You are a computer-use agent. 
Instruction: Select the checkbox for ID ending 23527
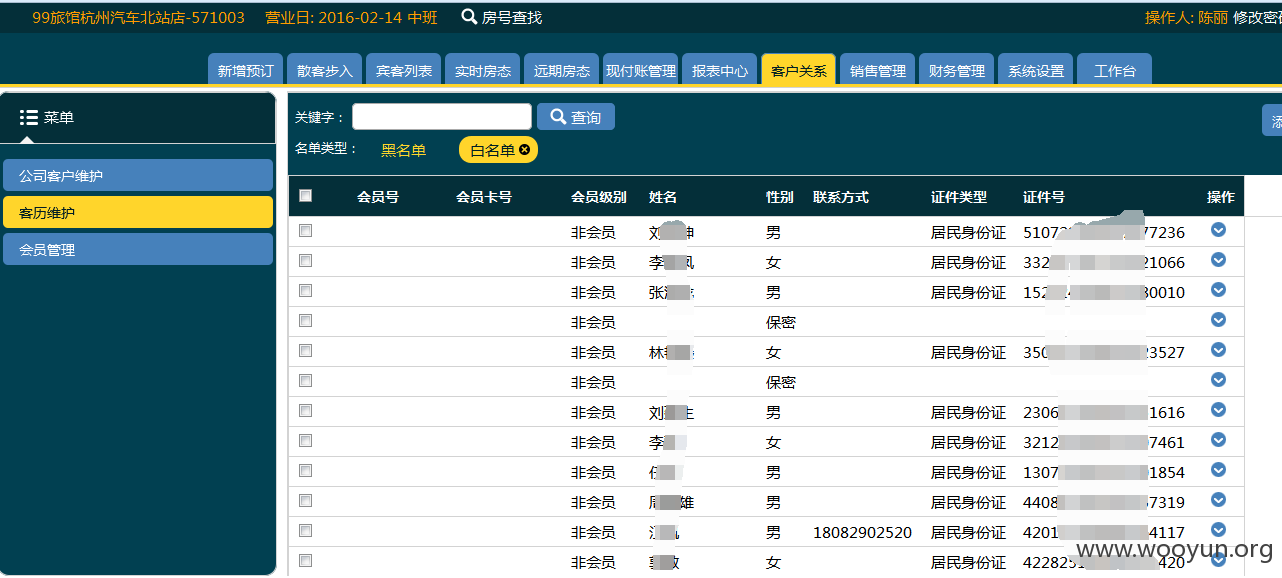pos(306,350)
